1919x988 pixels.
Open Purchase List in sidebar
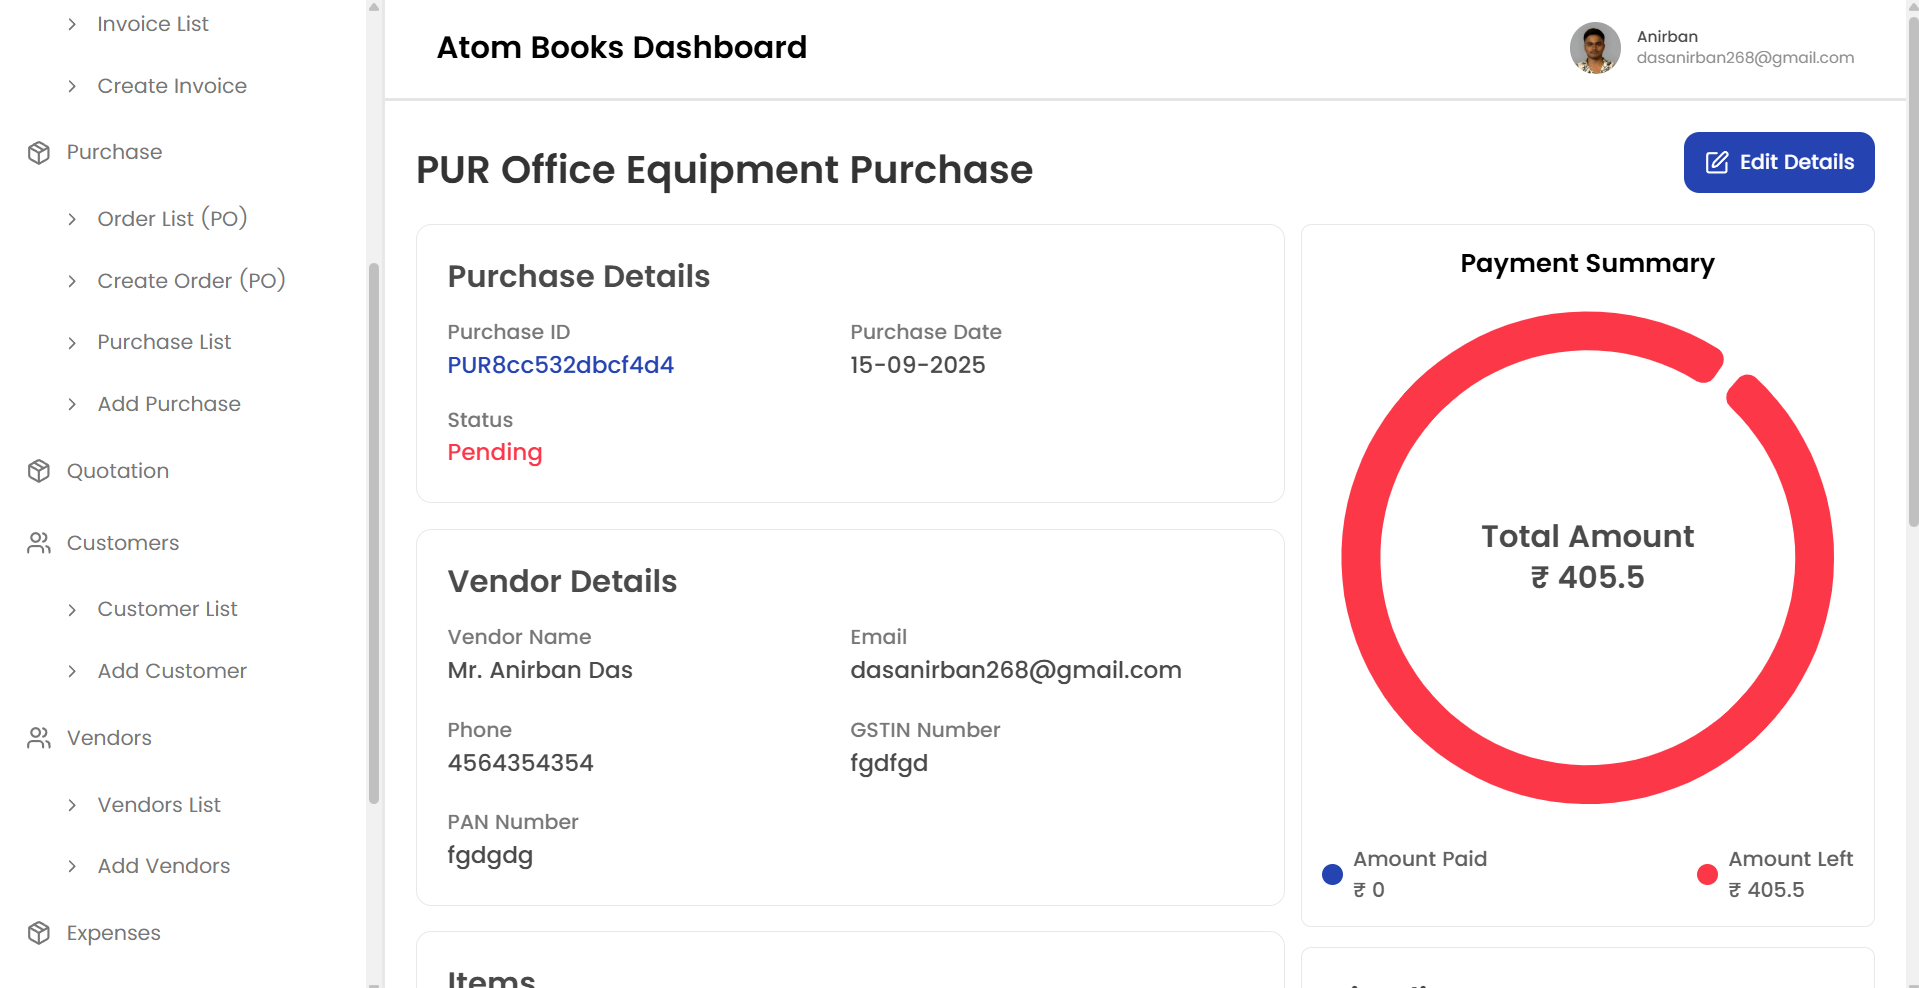(x=164, y=342)
